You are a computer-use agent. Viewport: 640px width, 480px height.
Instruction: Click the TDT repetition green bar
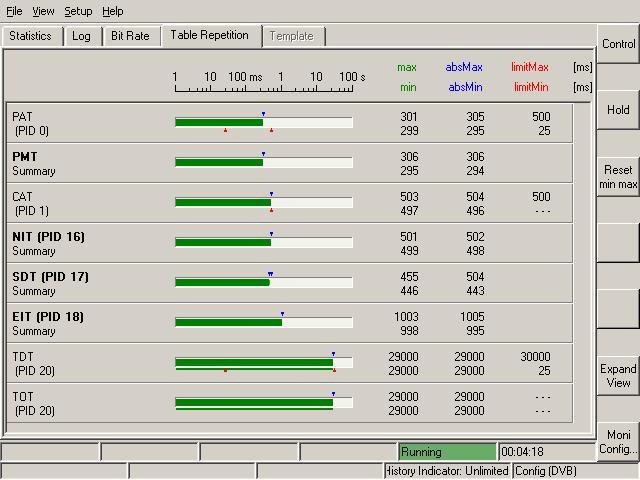(253, 362)
